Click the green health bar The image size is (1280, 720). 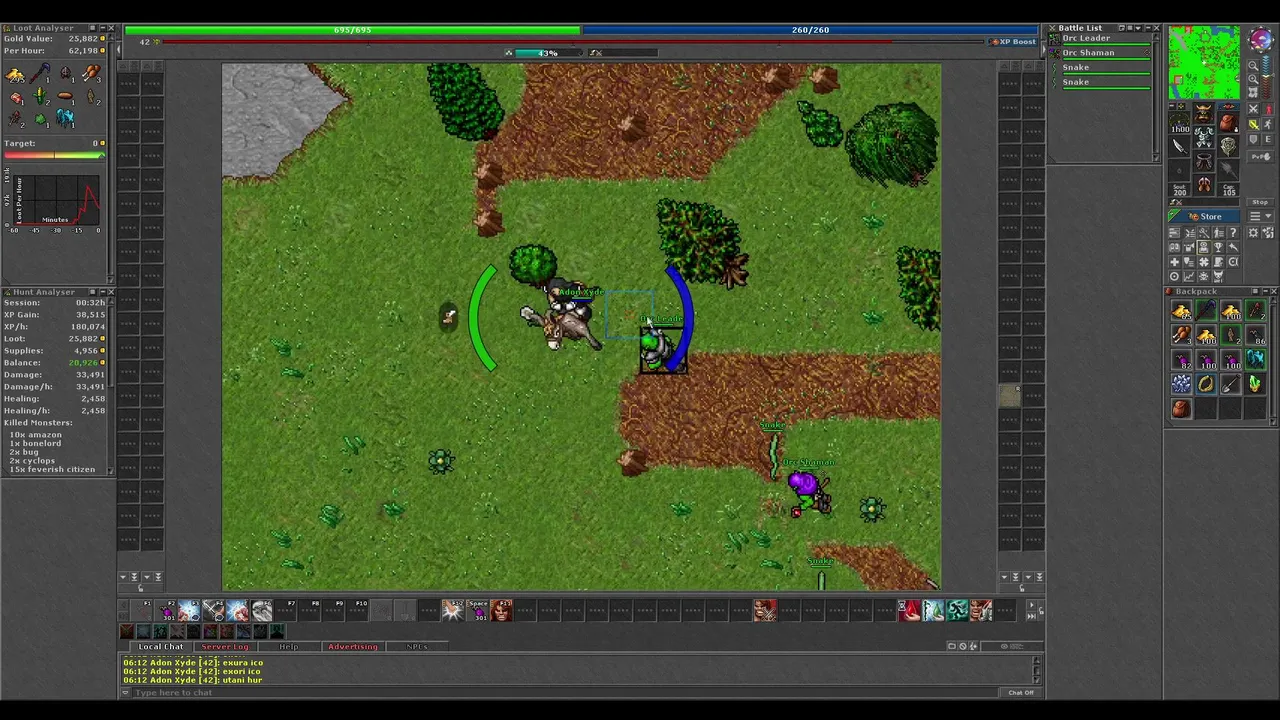352,30
